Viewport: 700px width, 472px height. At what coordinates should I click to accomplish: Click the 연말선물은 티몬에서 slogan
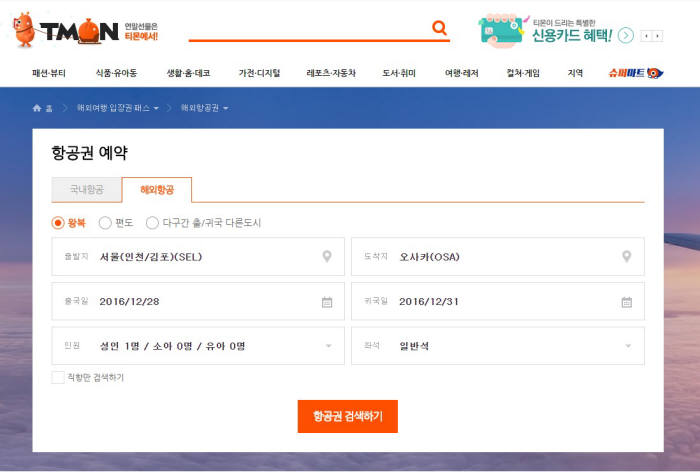click(x=141, y=31)
